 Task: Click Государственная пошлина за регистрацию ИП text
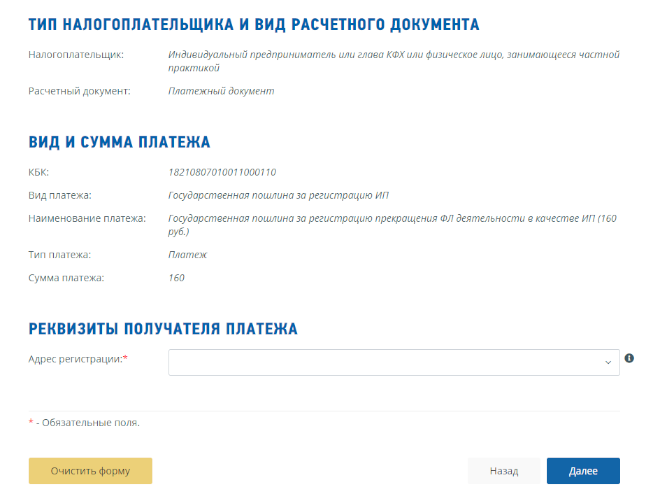click(x=278, y=195)
